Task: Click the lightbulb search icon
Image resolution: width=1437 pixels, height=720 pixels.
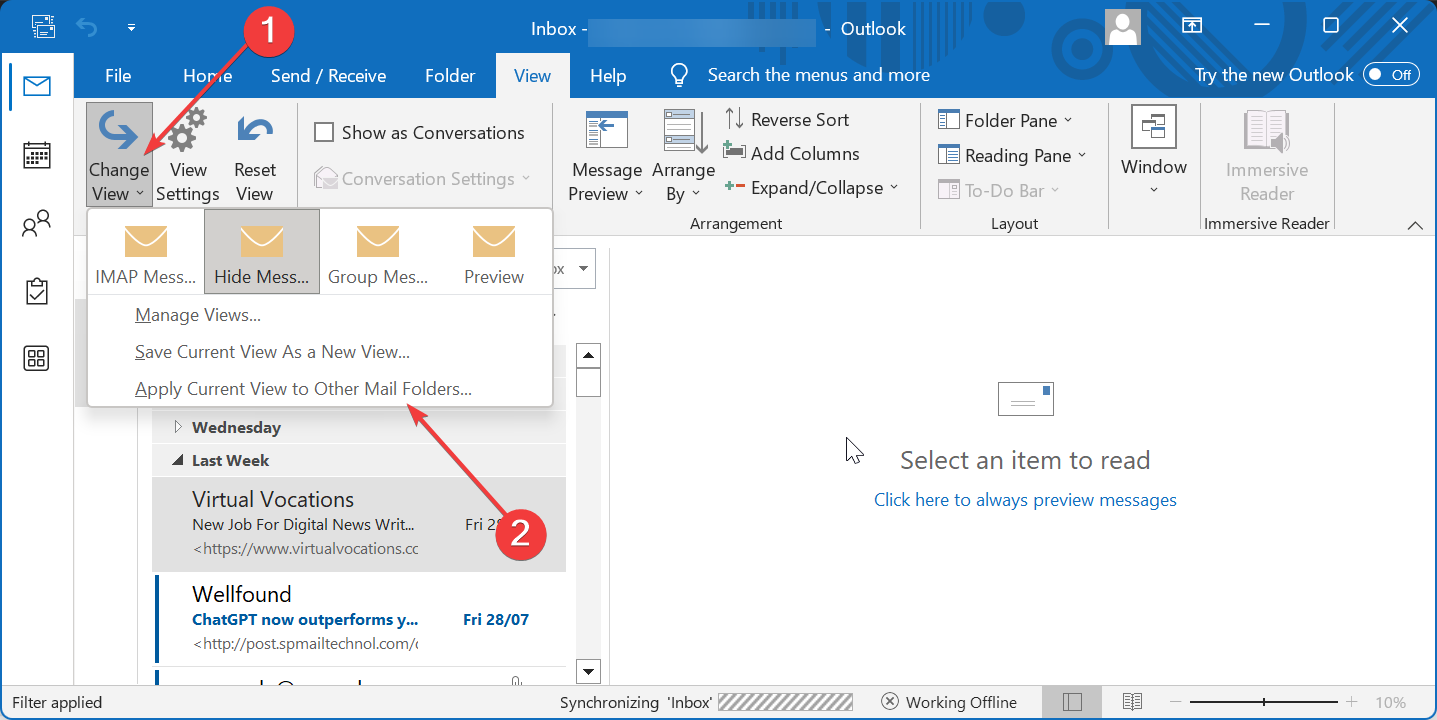Action: click(680, 75)
